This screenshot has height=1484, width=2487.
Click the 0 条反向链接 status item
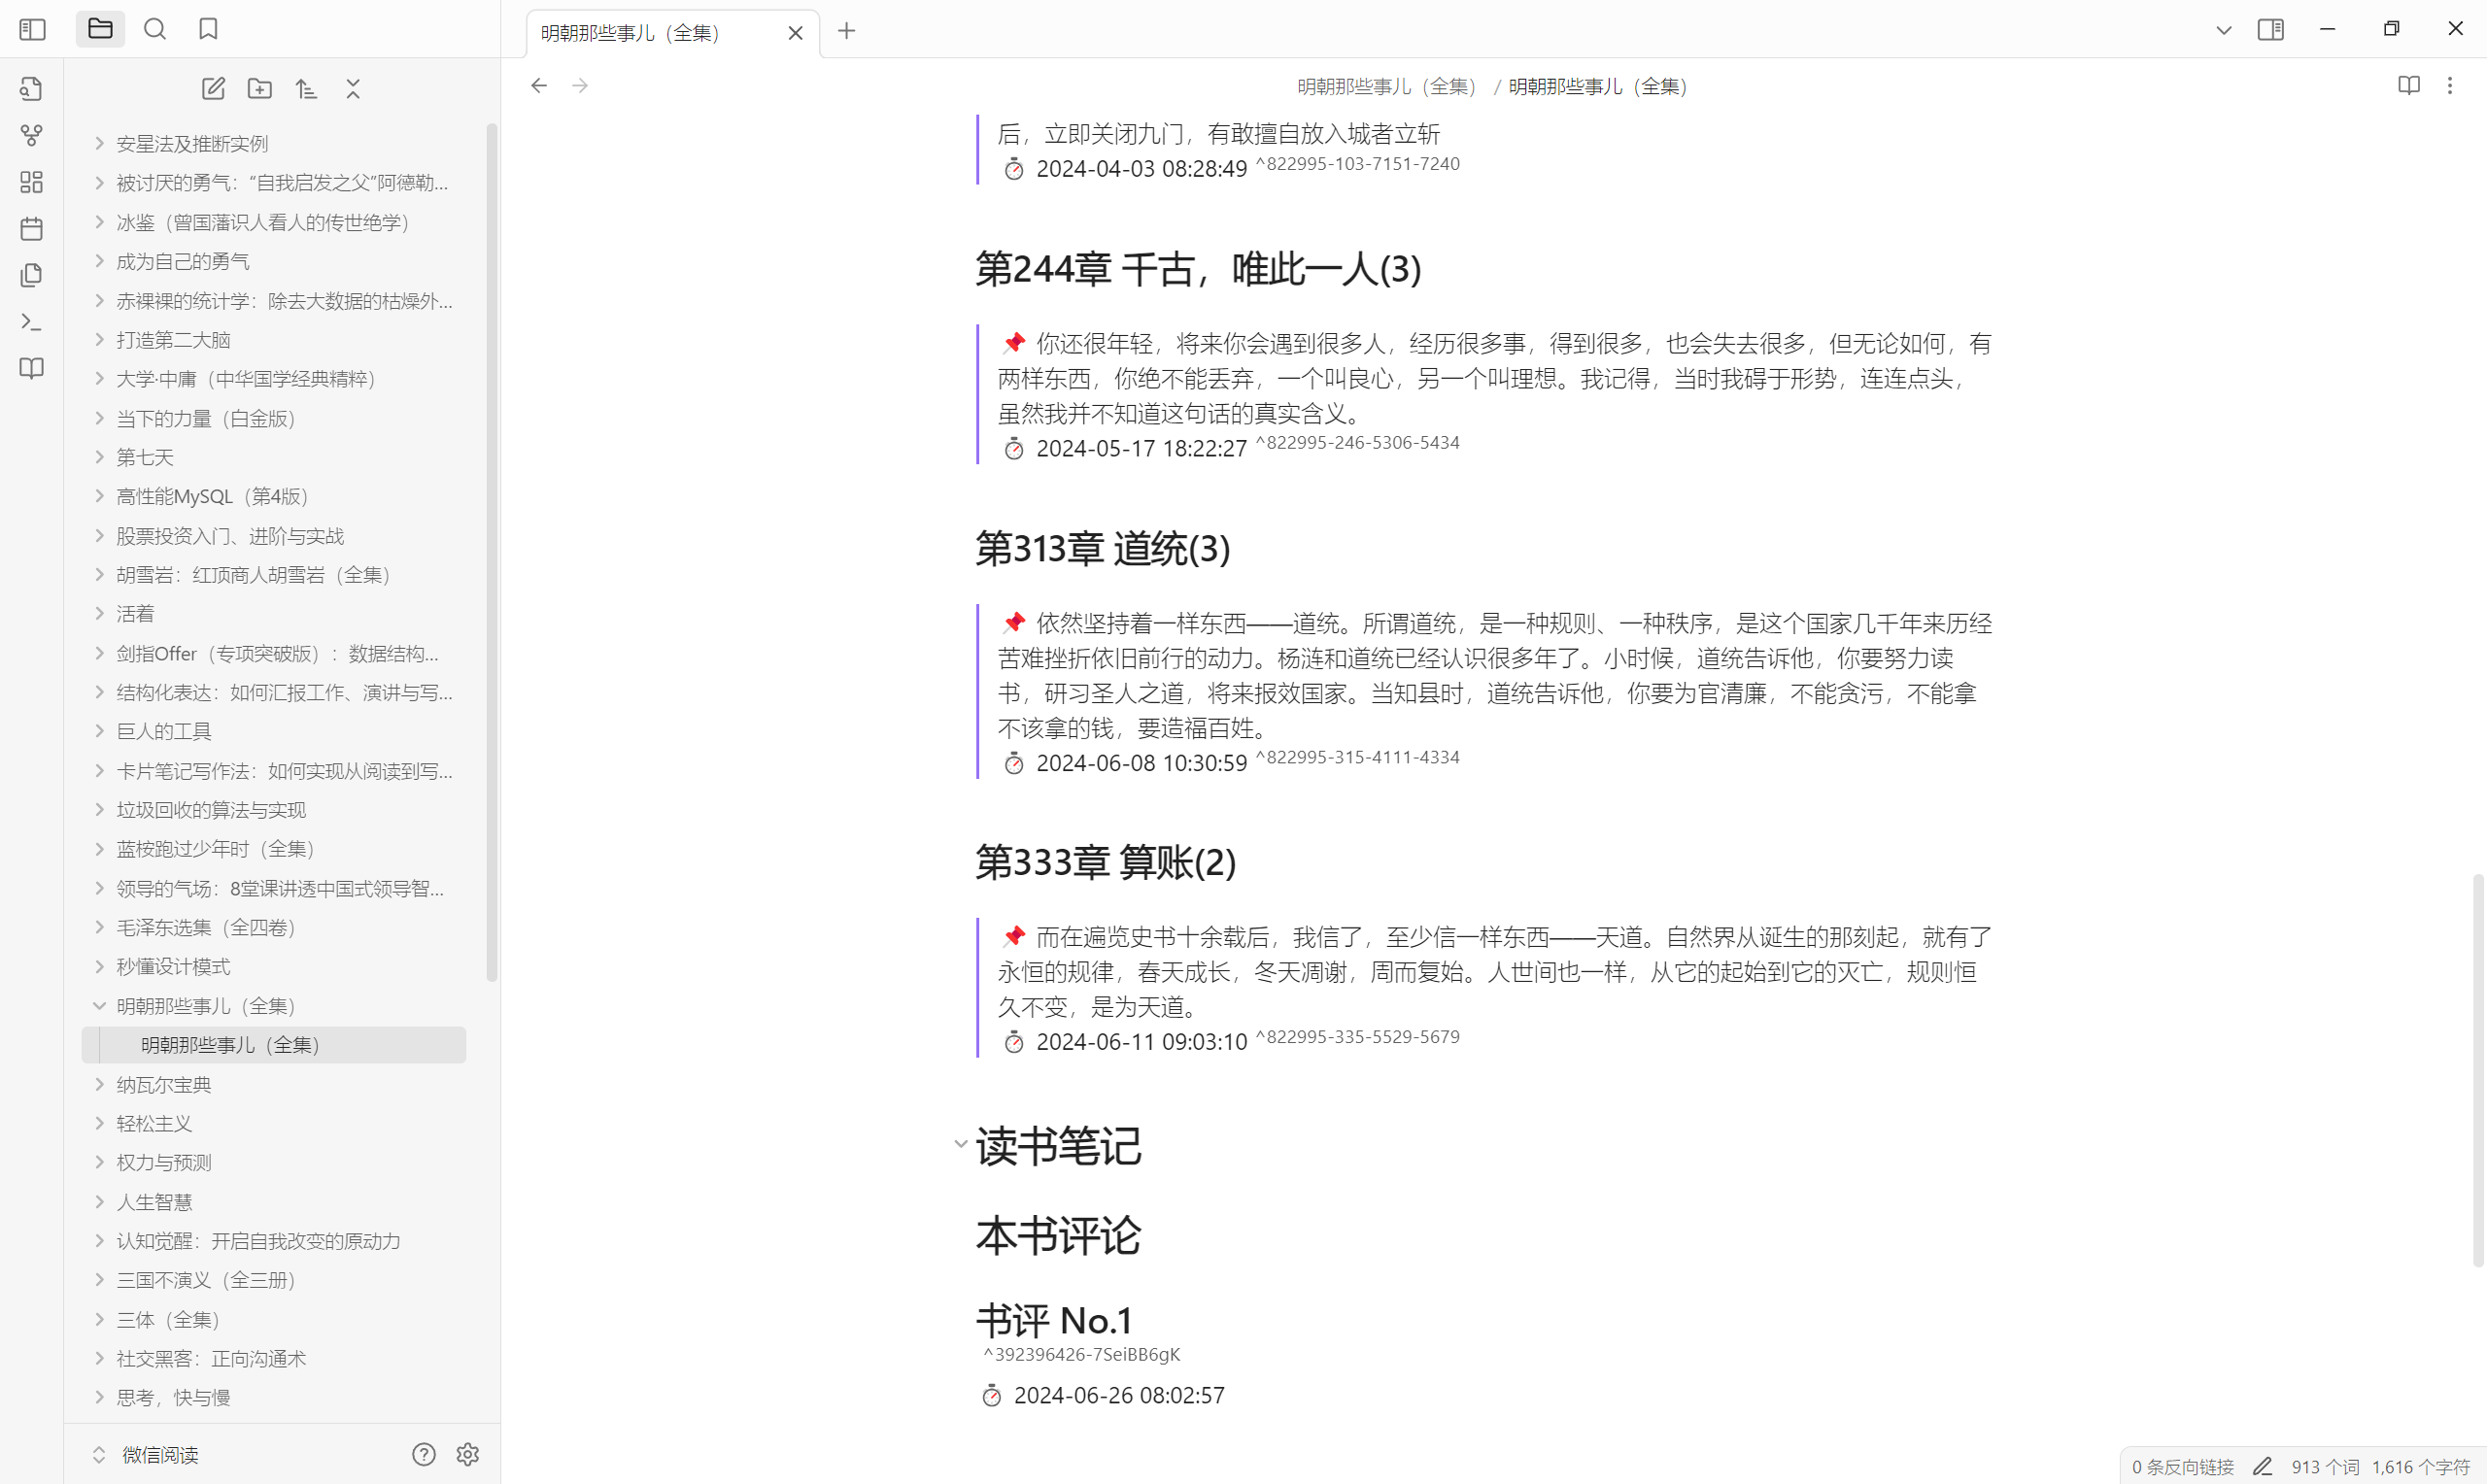point(2182,1467)
